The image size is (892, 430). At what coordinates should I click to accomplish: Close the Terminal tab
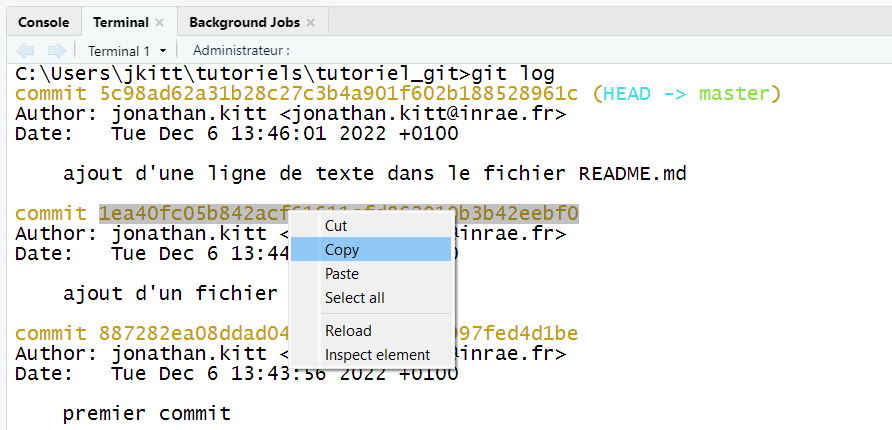click(159, 22)
